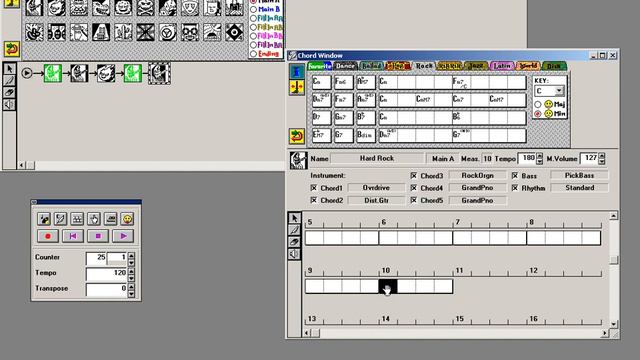This screenshot has width=640, height=360.
Task: Click the speaker tool in chord timeline
Action: point(294,254)
